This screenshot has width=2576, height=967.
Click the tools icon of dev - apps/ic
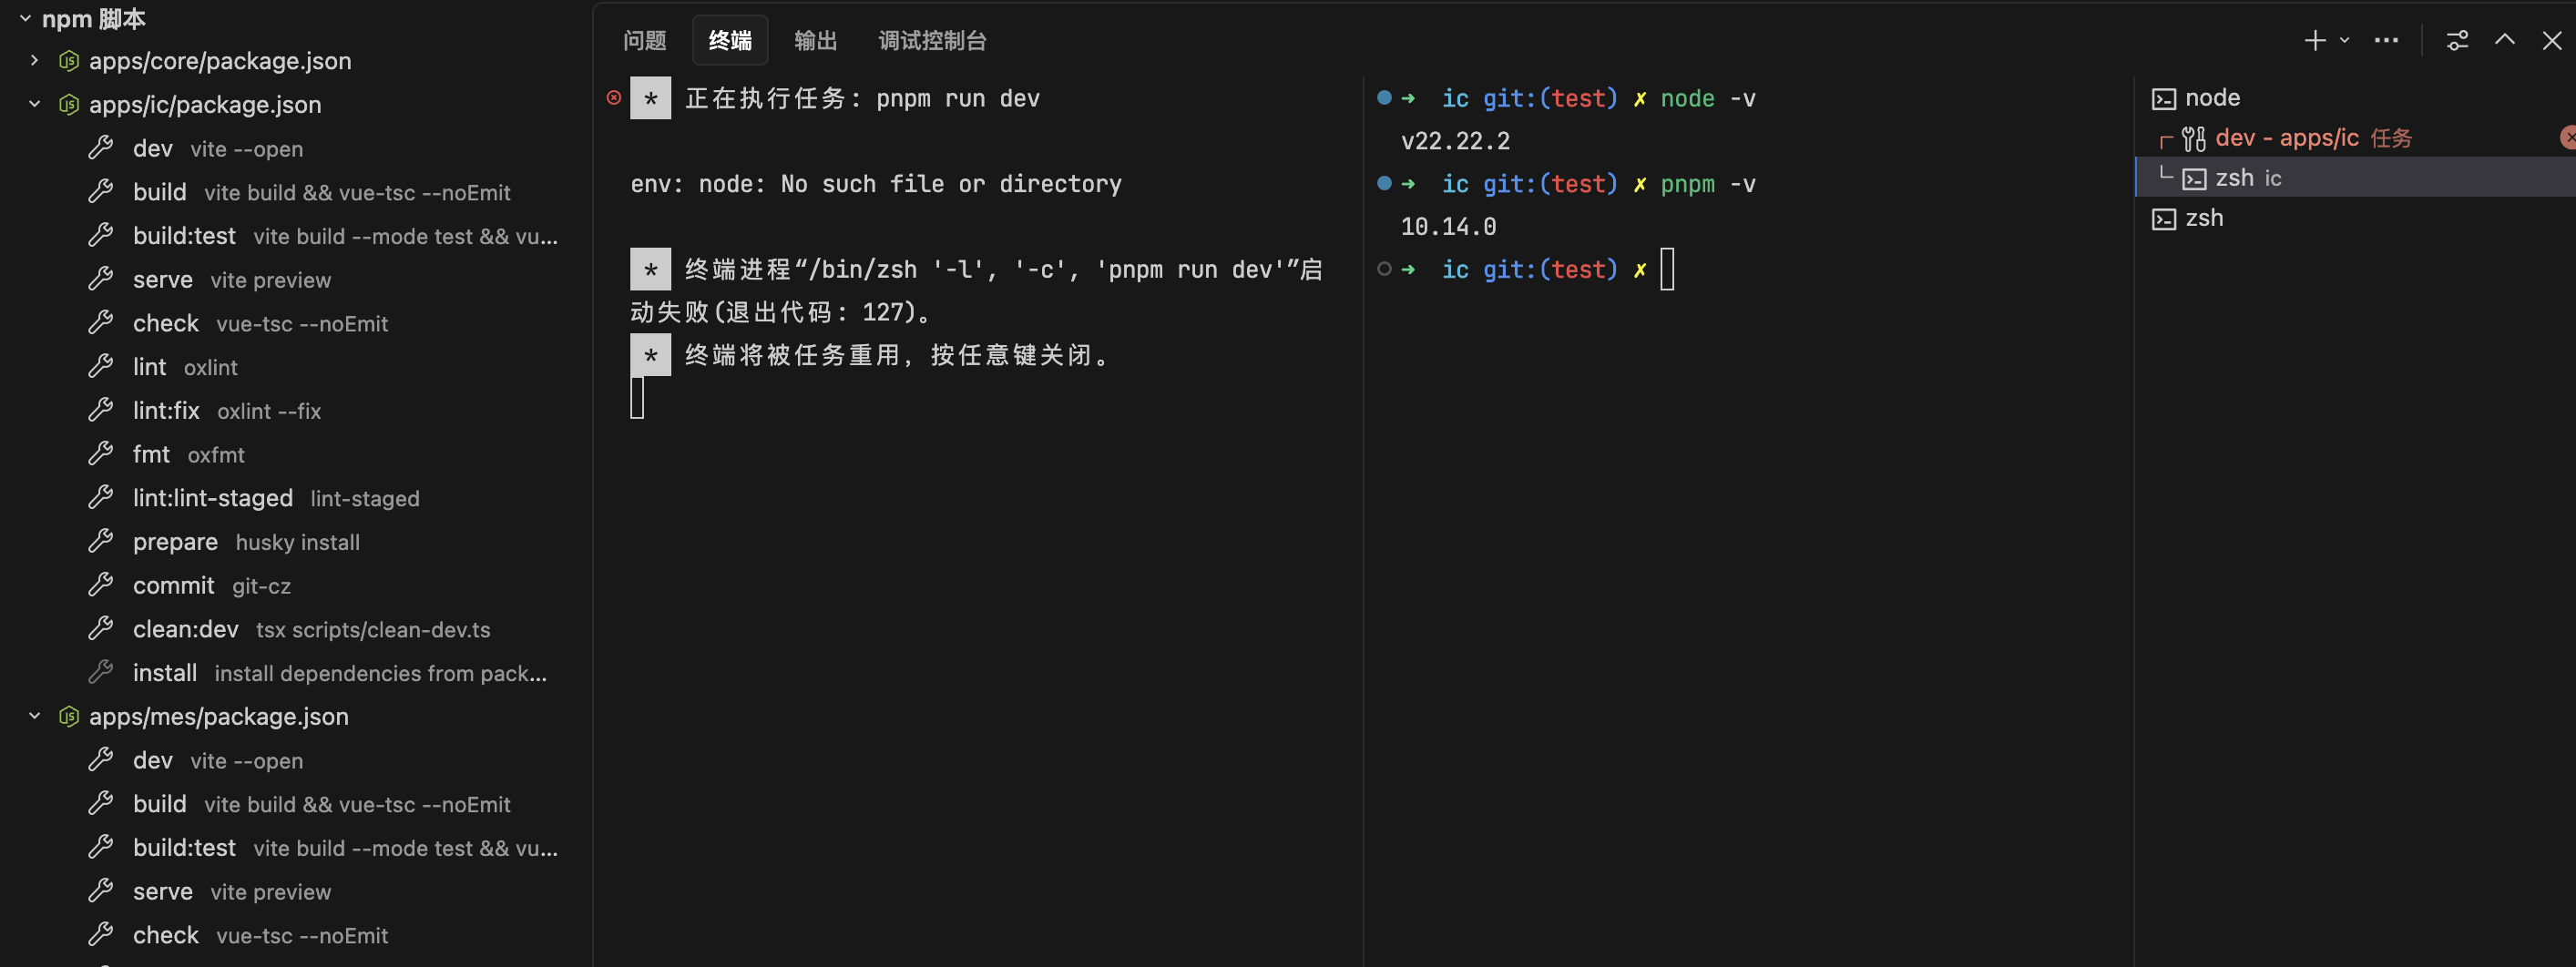pos(2194,138)
